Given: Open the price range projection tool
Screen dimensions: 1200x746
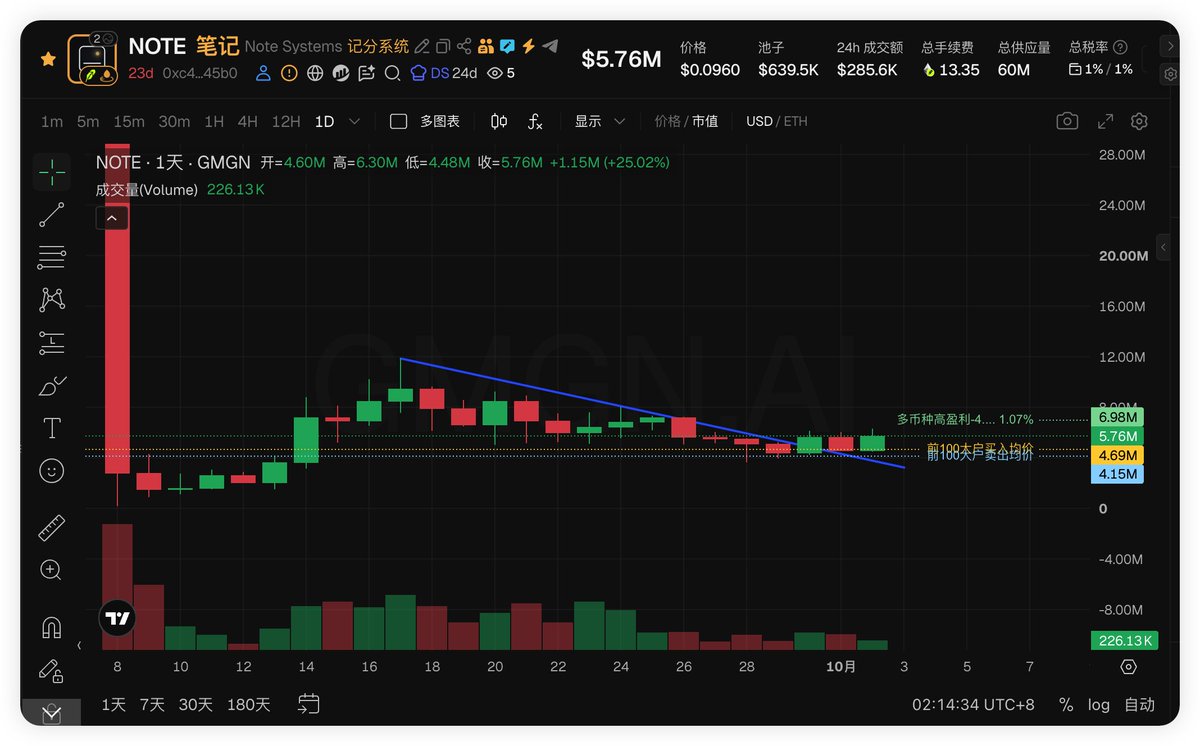Looking at the screenshot, I should pyautogui.click(x=52, y=342).
